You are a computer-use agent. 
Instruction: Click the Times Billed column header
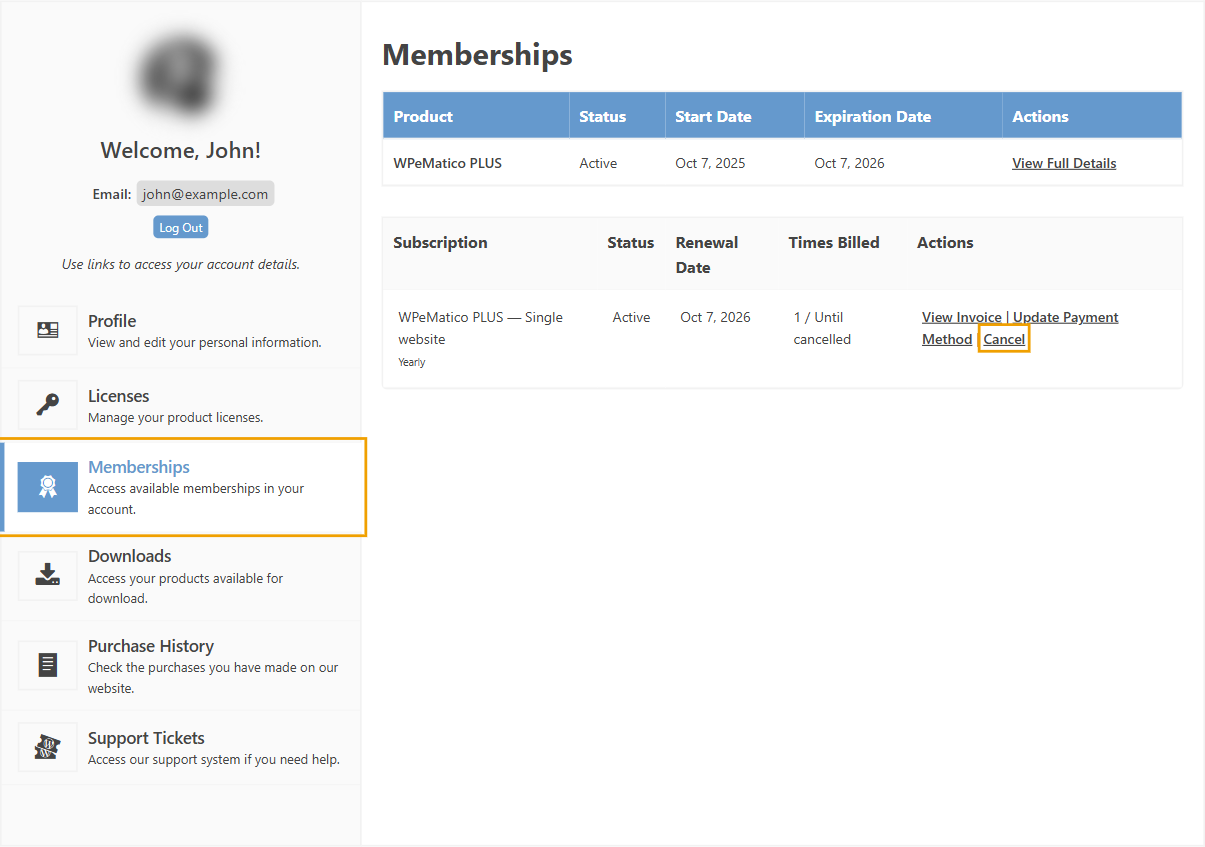pyautogui.click(x=834, y=242)
